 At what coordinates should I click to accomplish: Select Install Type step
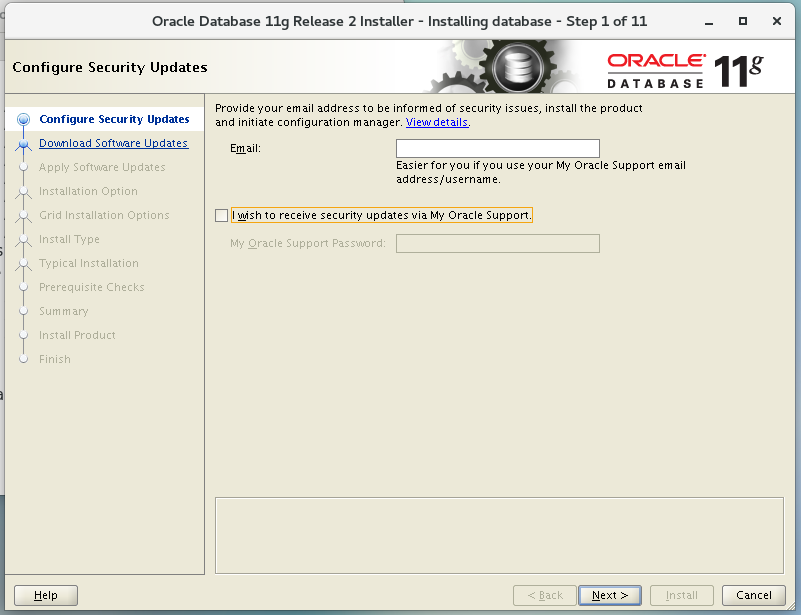(69, 240)
